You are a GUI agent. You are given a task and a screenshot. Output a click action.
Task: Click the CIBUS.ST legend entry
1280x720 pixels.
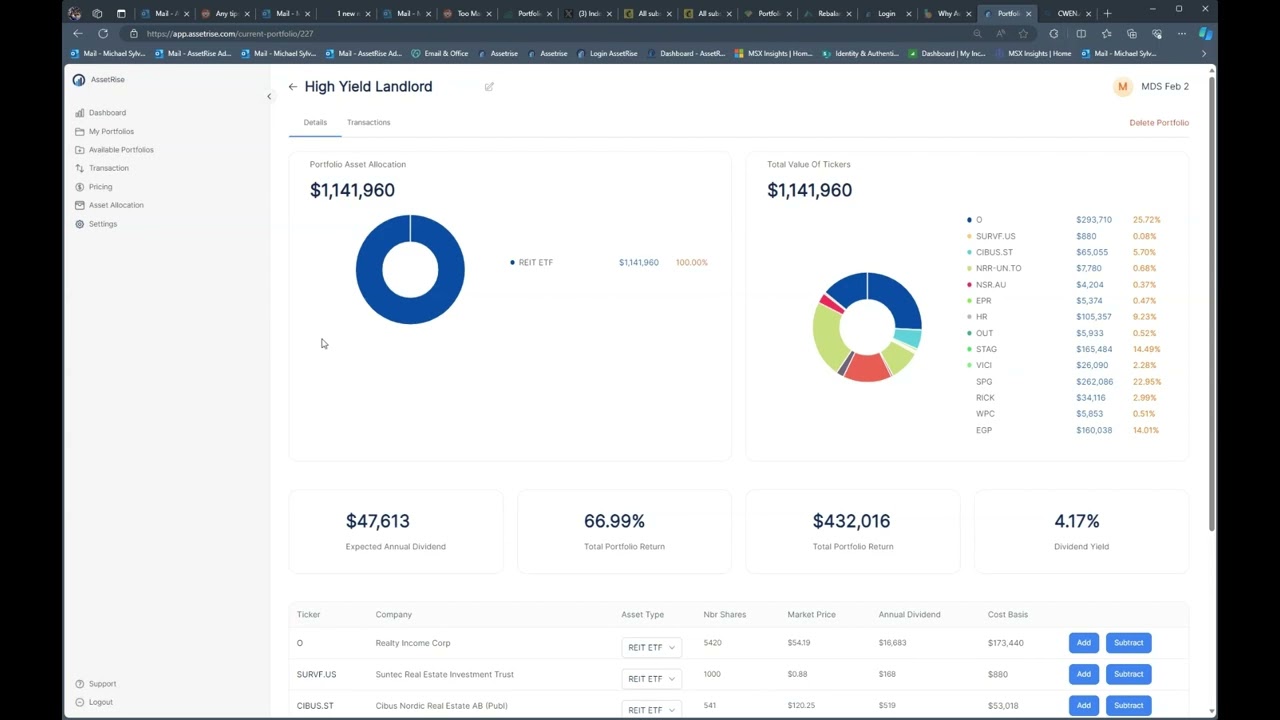click(x=994, y=252)
